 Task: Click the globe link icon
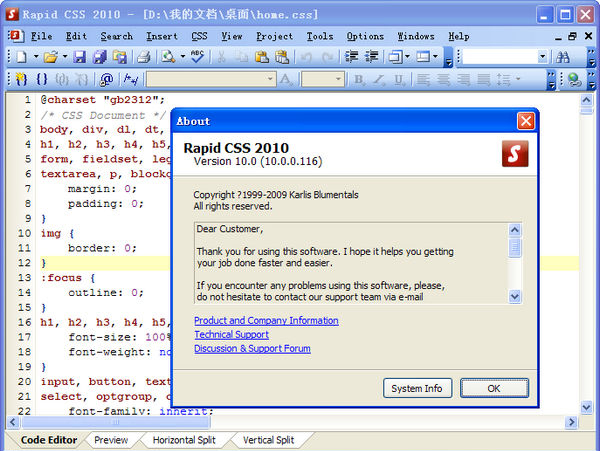tap(574, 79)
